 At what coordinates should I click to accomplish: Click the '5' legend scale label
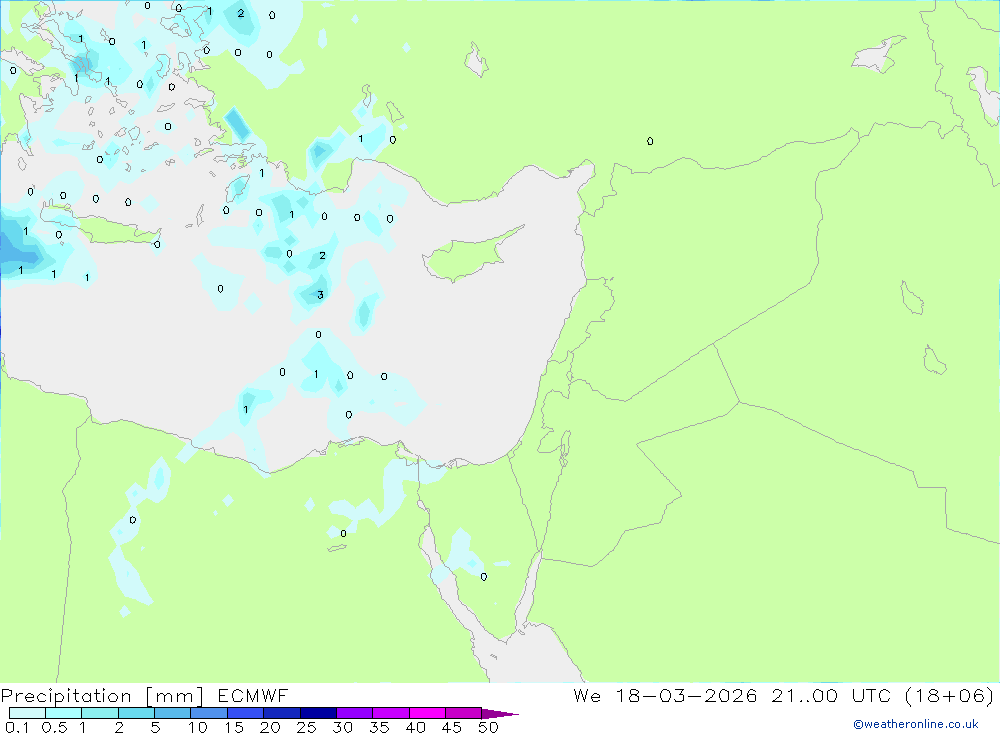tap(155, 727)
